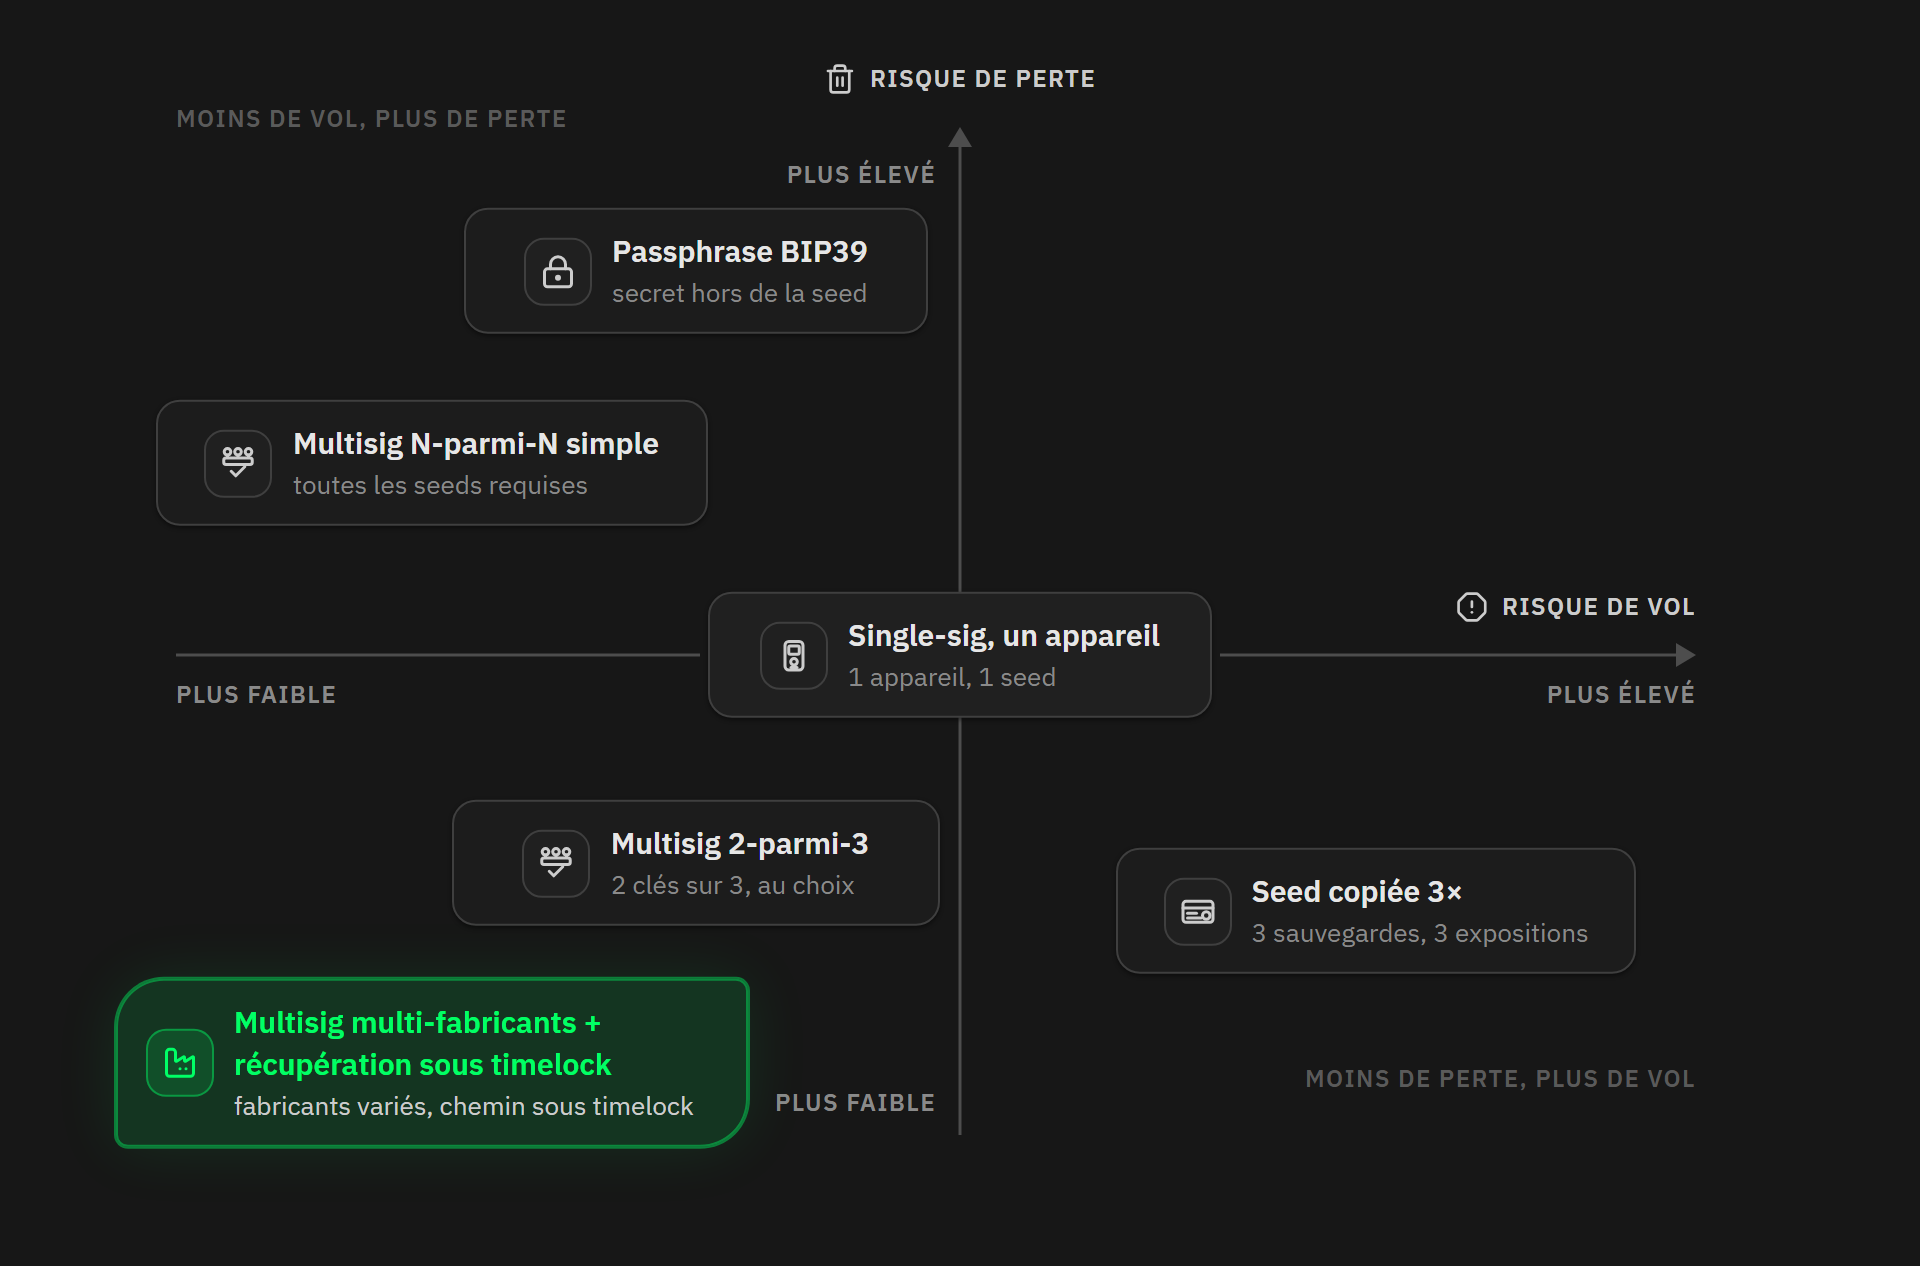Click the multisig icon in N-parmi-N simple card
This screenshot has width=1920, height=1266.
point(238,463)
